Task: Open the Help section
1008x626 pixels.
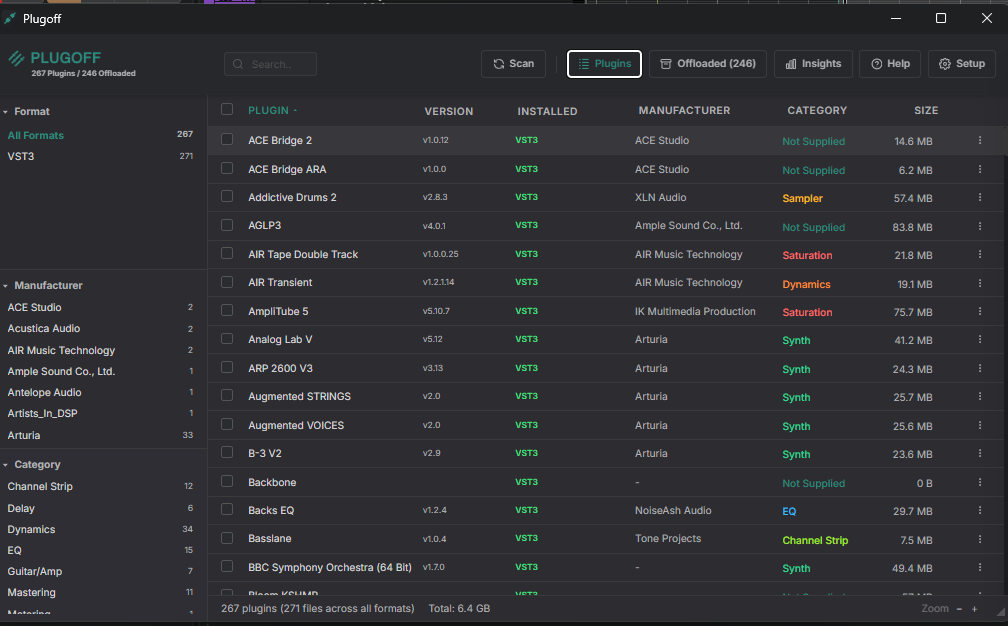Action: click(x=890, y=64)
